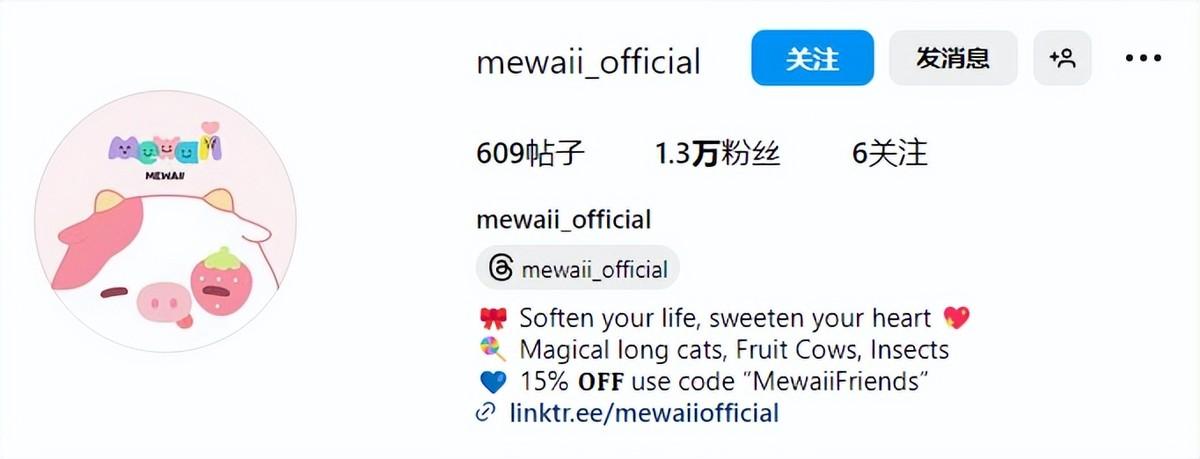Click the Threads logo icon
Screen dimensions: 1200x459
[501, 268]
